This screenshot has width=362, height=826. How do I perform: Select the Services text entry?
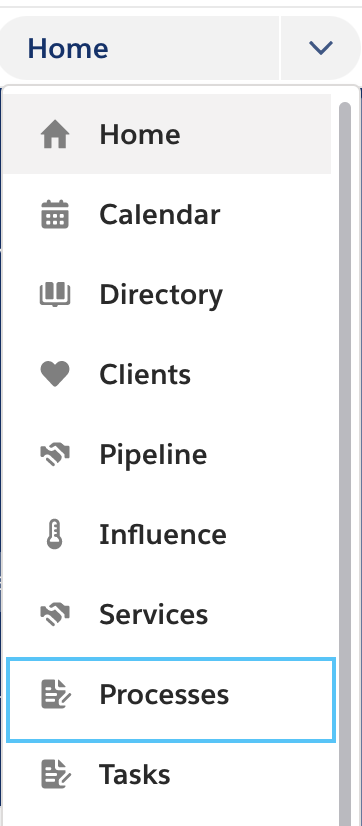point(153,614)
